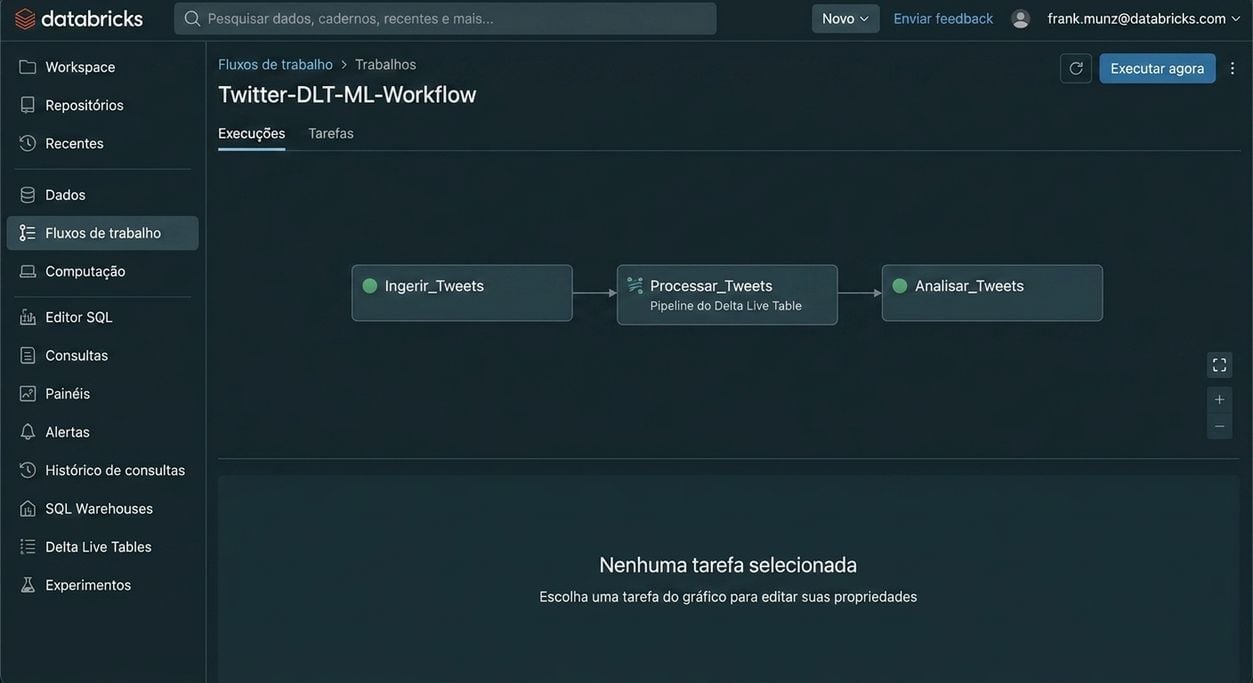Select Computação in the sidebar

click(x=102, y=271)
